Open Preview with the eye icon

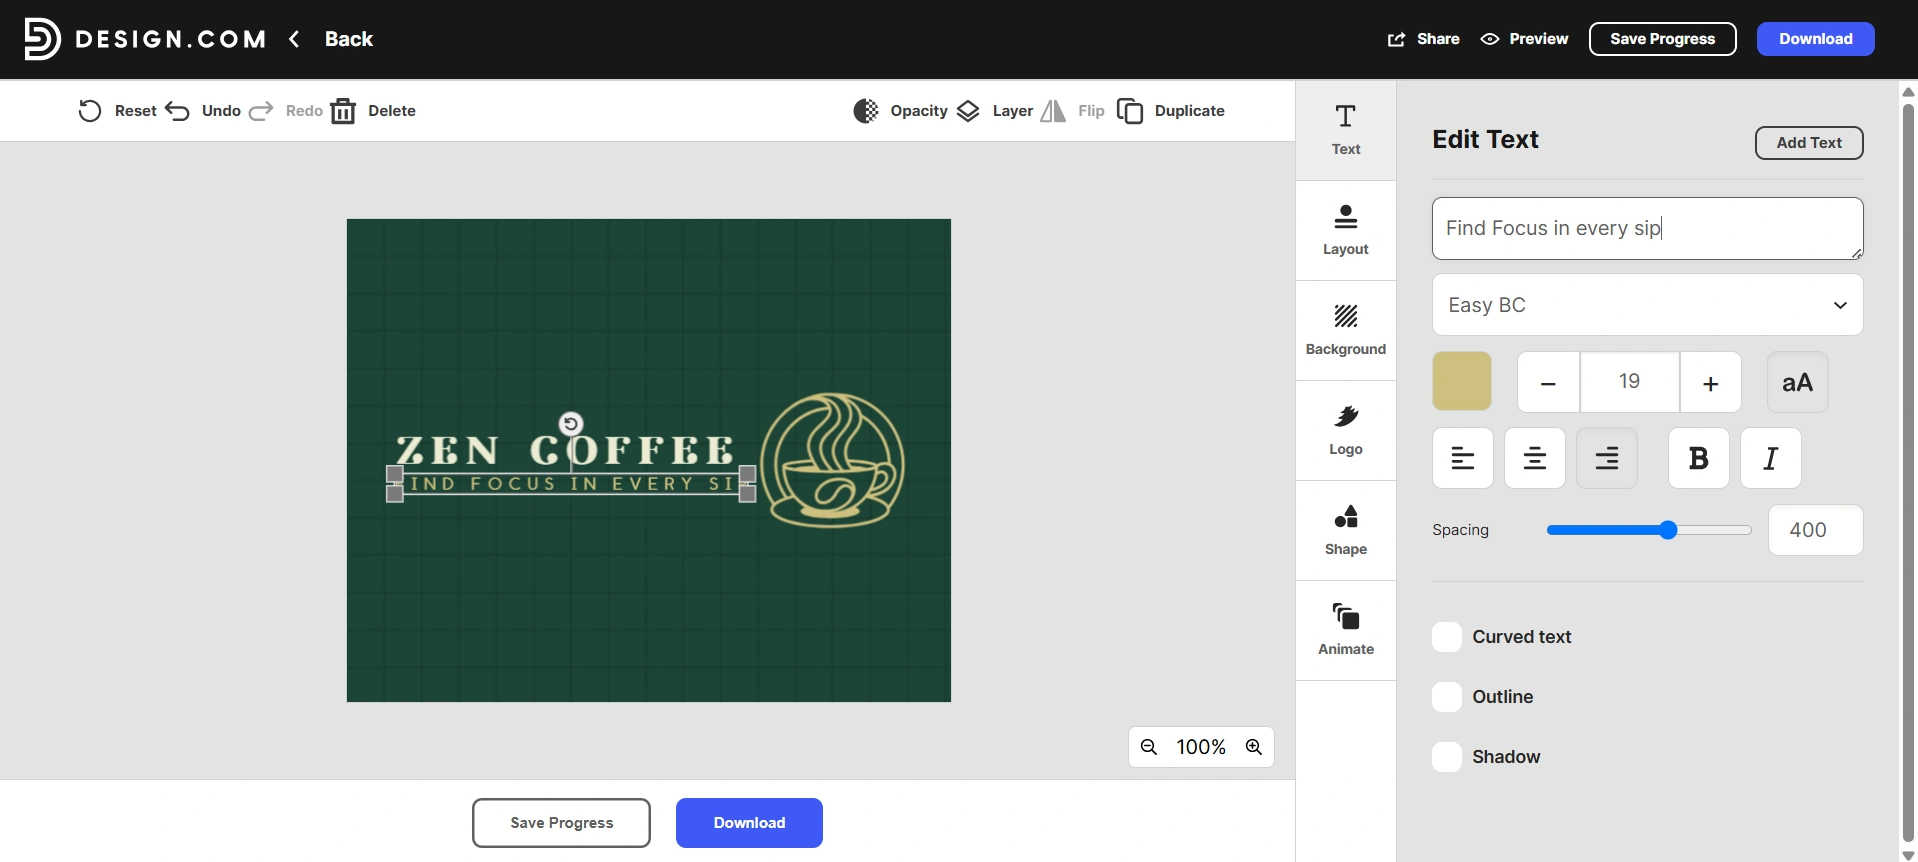click(1490, 39)
